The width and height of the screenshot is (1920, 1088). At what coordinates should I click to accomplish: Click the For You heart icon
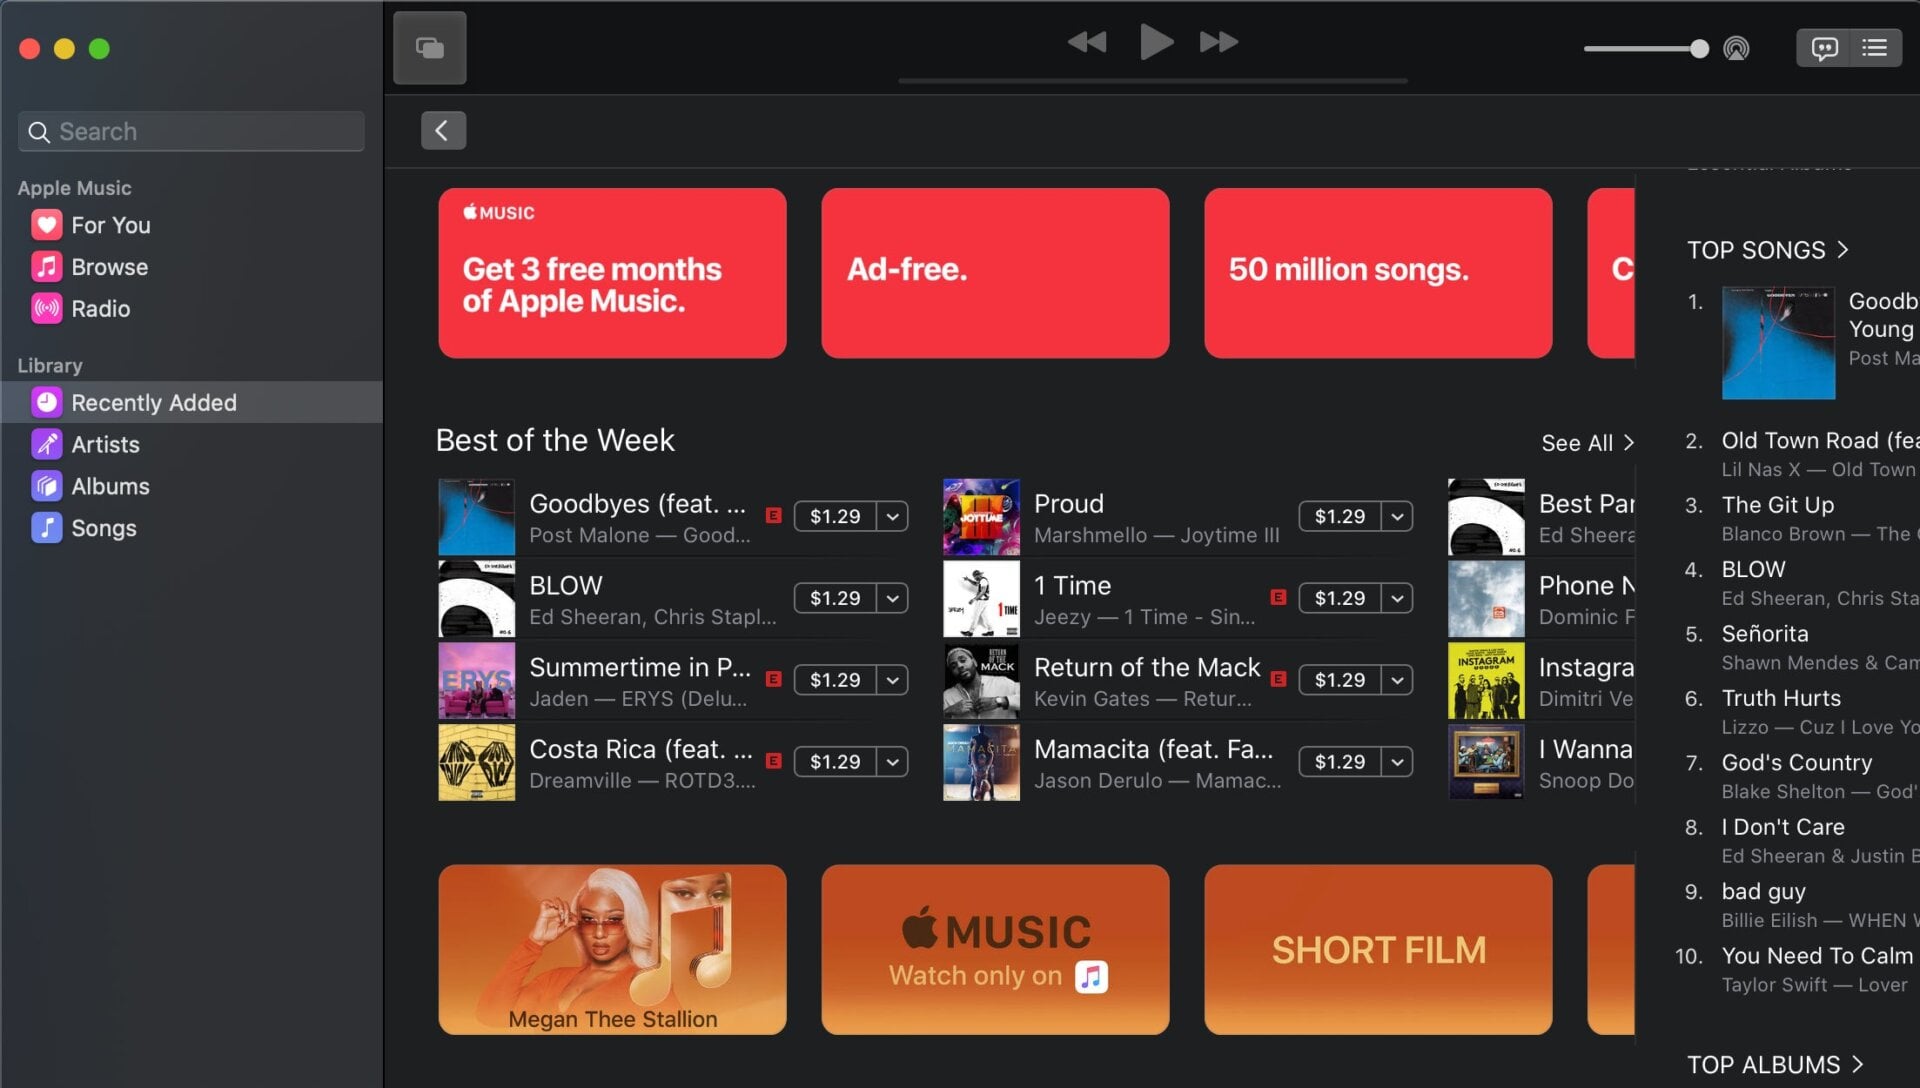pyautogui.click(x=46, y=224)
